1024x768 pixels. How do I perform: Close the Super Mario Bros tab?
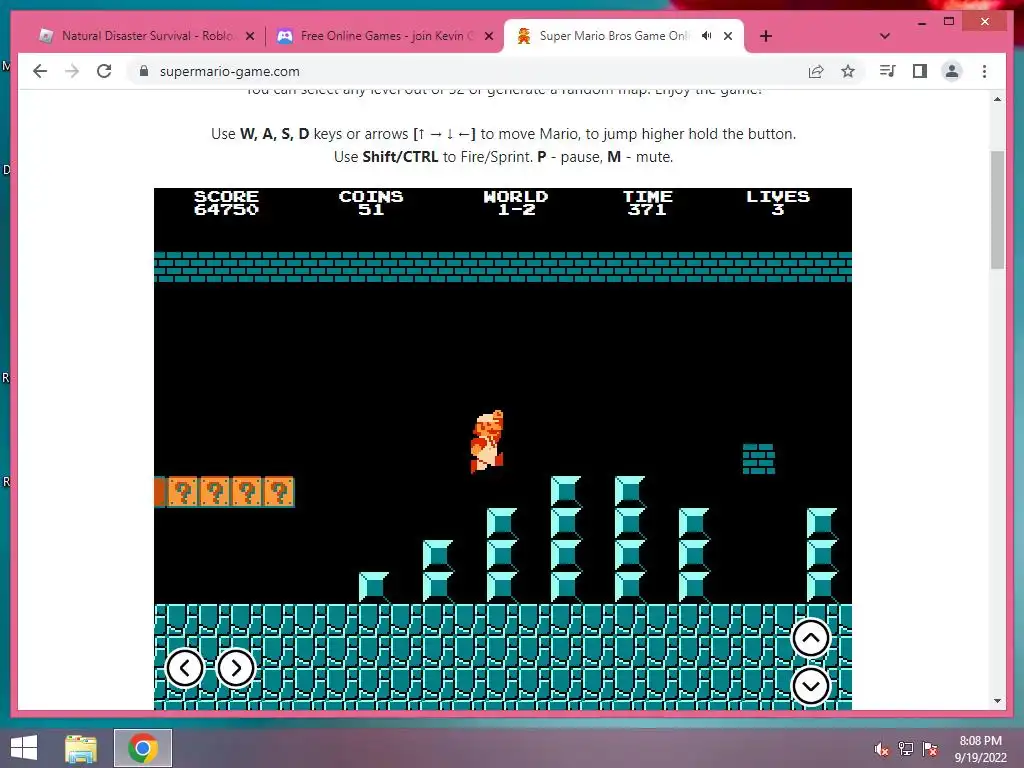pyautogui.click(x=728, y=36)
